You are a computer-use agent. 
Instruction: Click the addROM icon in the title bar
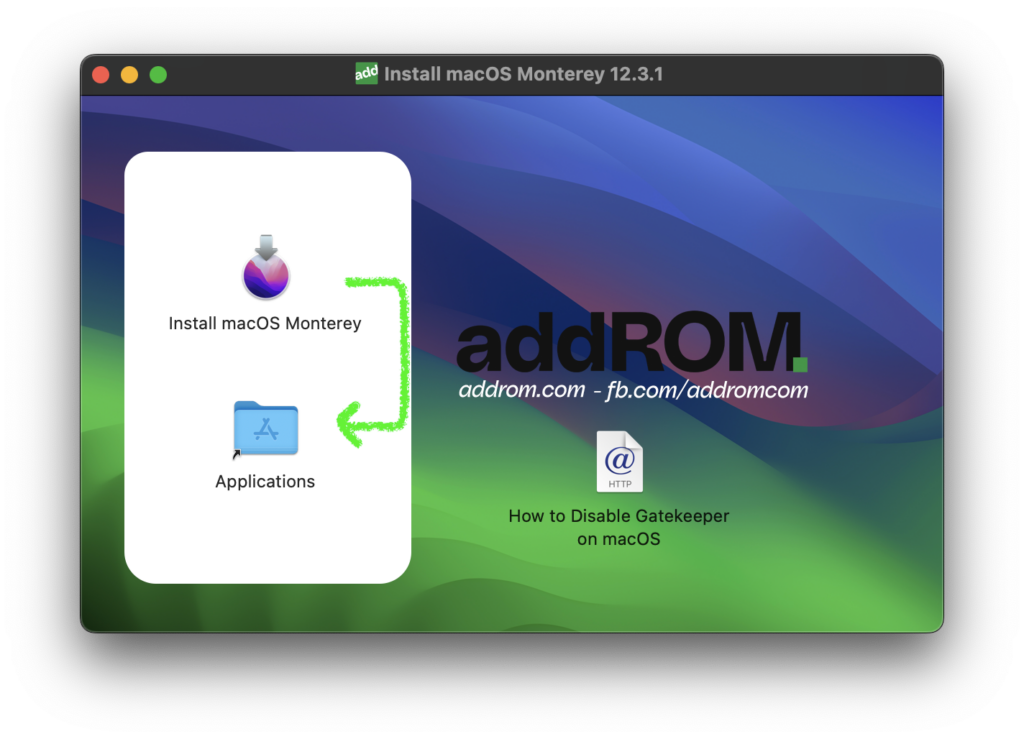point(366,73)
